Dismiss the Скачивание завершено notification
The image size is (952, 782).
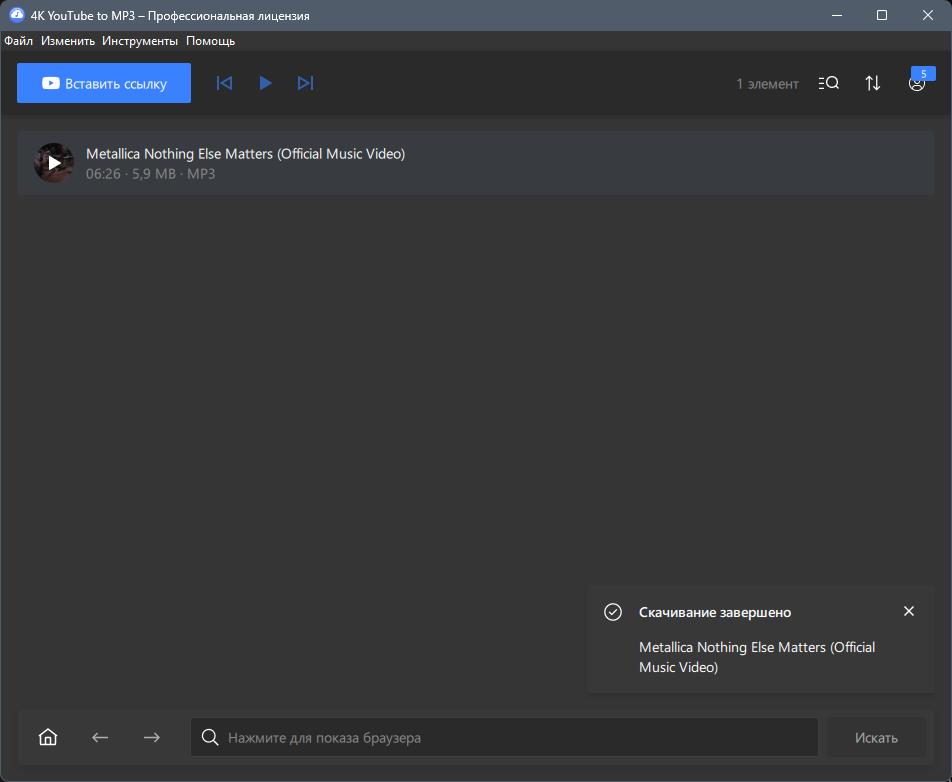(x=908, y=611)
